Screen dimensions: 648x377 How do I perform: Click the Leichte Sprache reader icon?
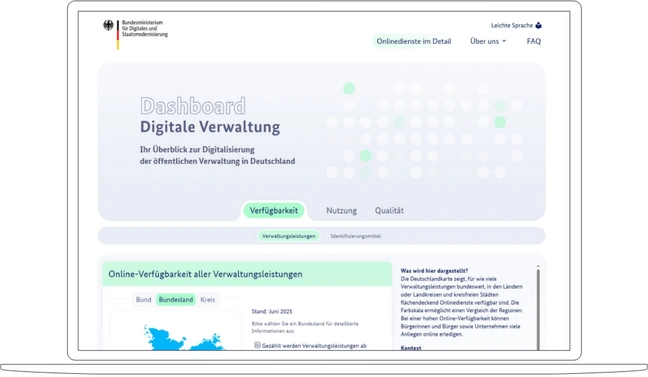[x=538, y=26]
